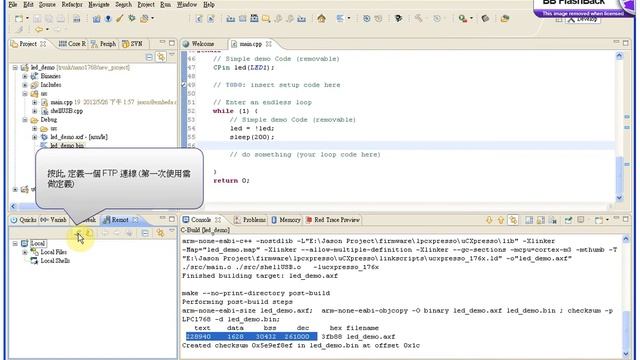Toggle task marker at line 49 TODO
Screen dimensions: 640x360
184,85
